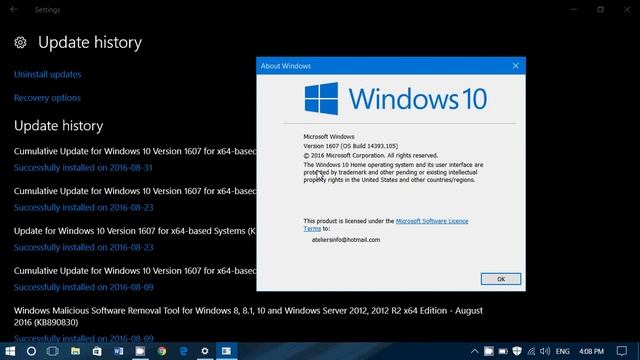This screenshot has width=640, height=360.
Task: Open battery status in system tray
Action: [x=503, y=351]
